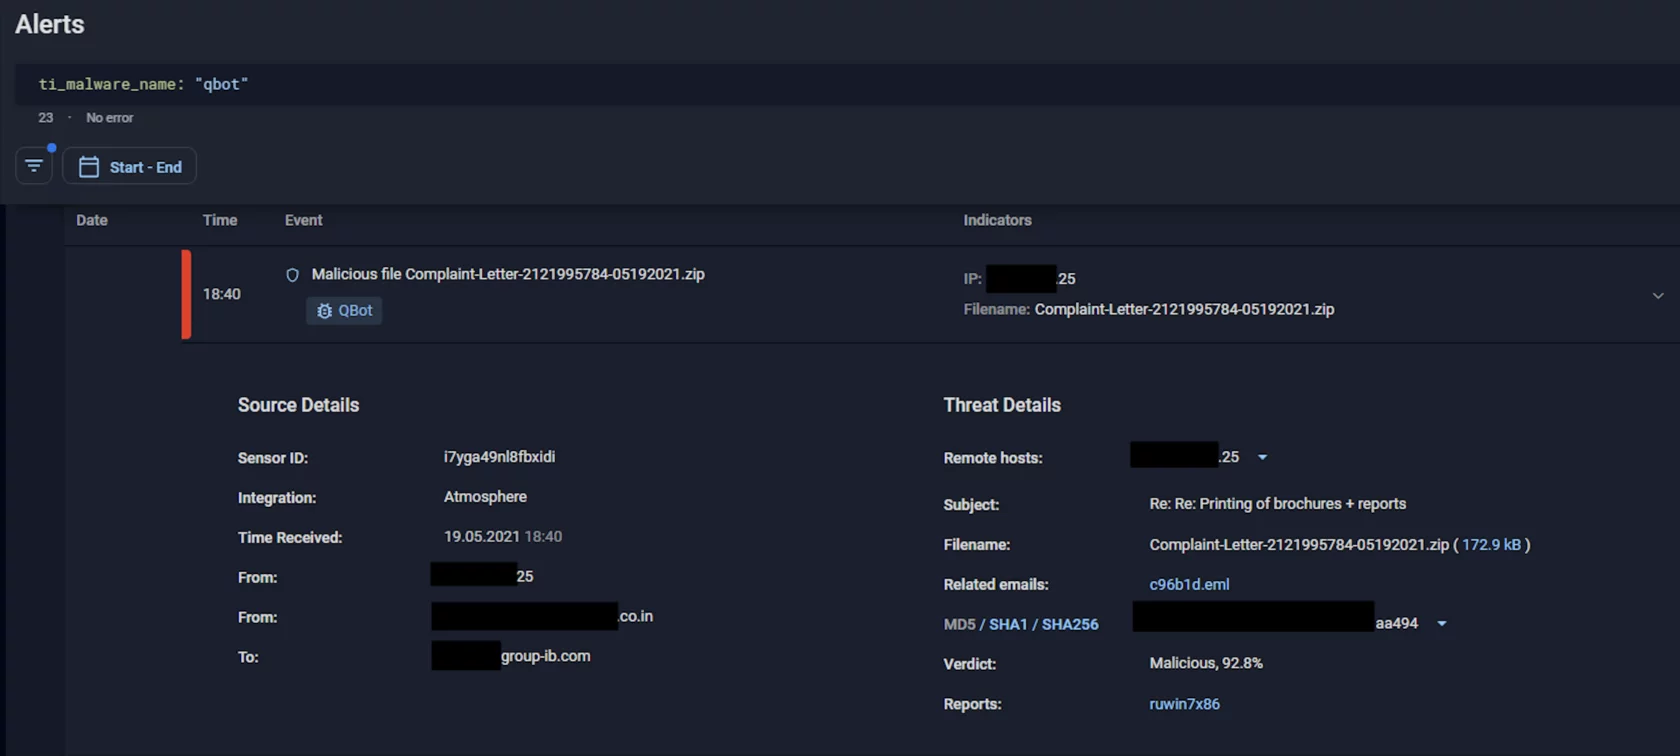The width and height of the screenshot is (1680, 756).
Task: Click the Verdict value Malicious, 92.8%
Action: [x=1206, y=664]
